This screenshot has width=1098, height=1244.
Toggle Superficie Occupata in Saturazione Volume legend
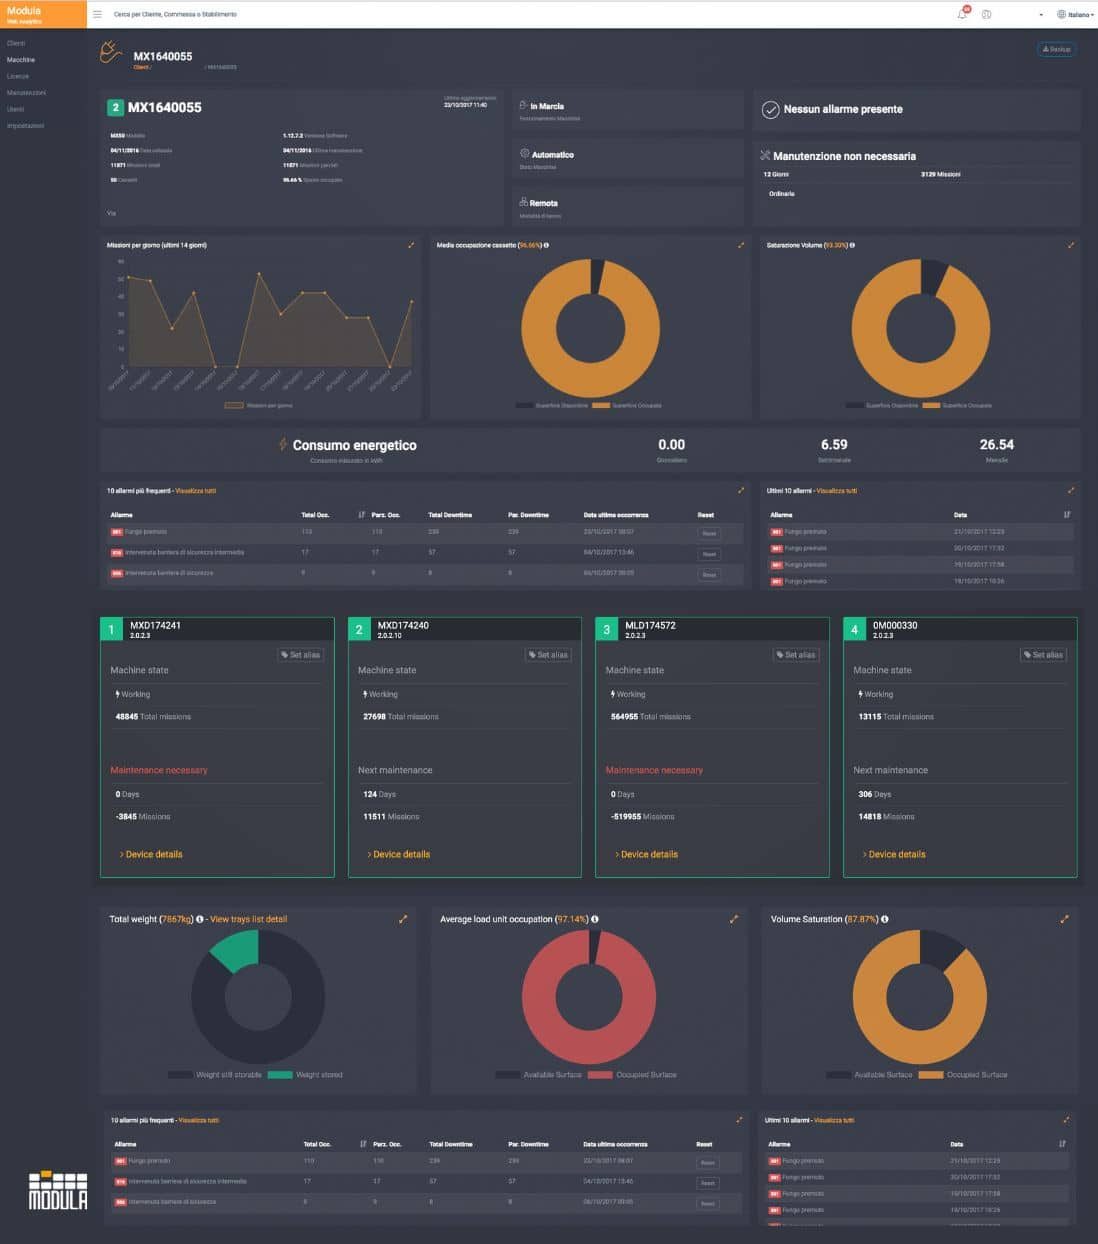[x=957, y=405]
